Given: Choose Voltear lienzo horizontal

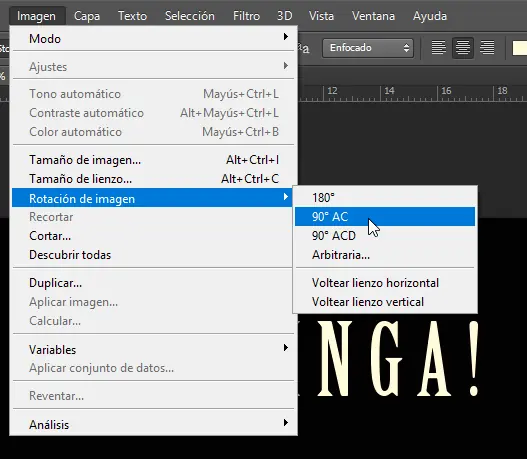Looking at the screenshot, I should tap(385, 283).
